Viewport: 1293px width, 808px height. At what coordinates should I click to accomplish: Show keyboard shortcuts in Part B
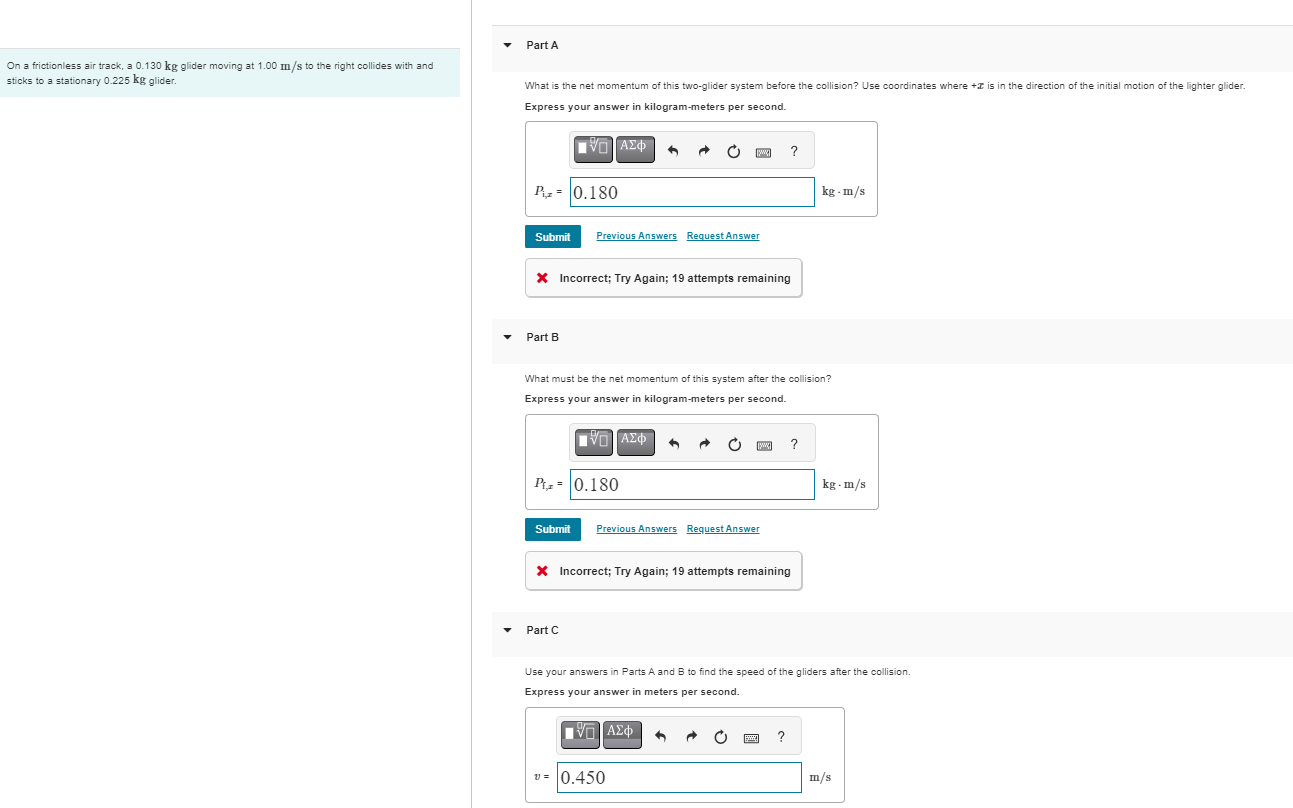click(766, 444)
